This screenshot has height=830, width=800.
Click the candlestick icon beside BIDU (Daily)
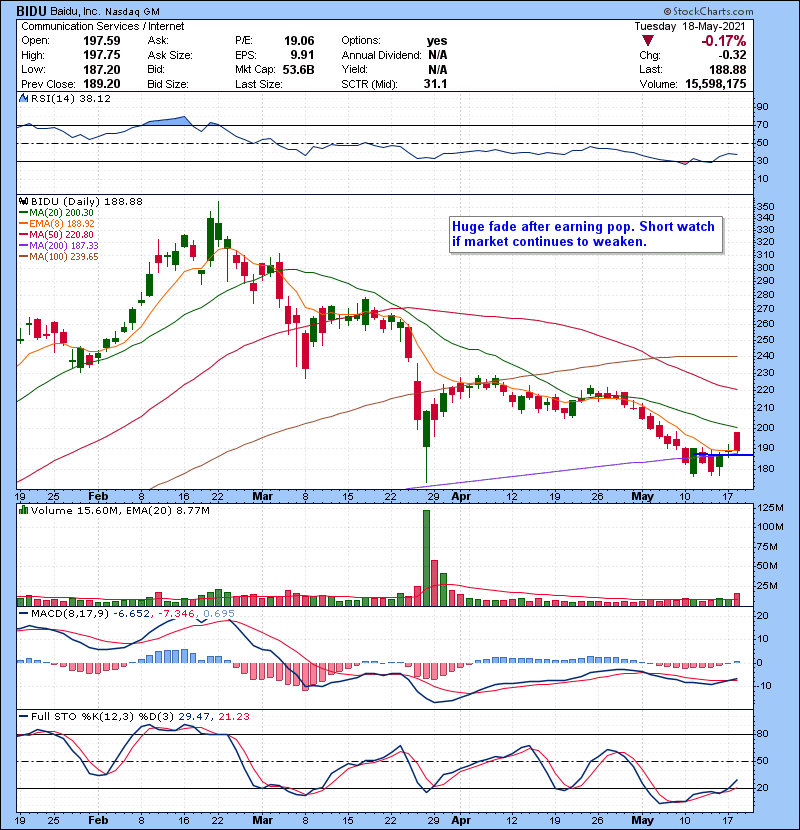point(23,201)
